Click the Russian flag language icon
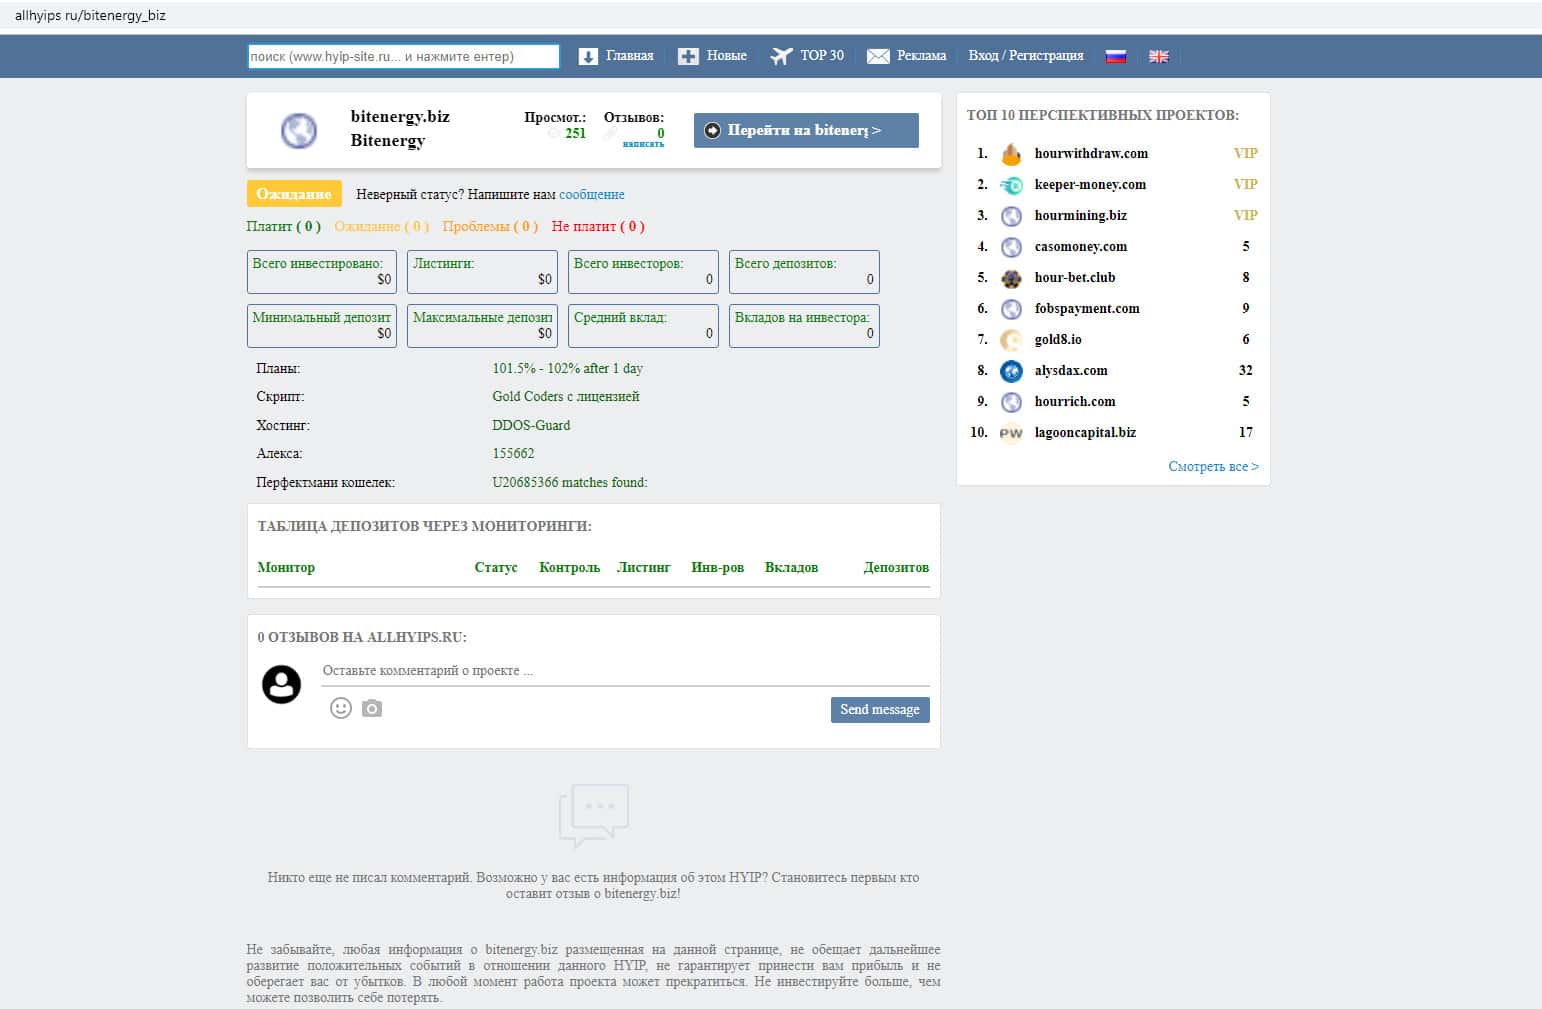This screenshot has height=1009, width=1542. pyautogui.click(x=1116, y=56)
